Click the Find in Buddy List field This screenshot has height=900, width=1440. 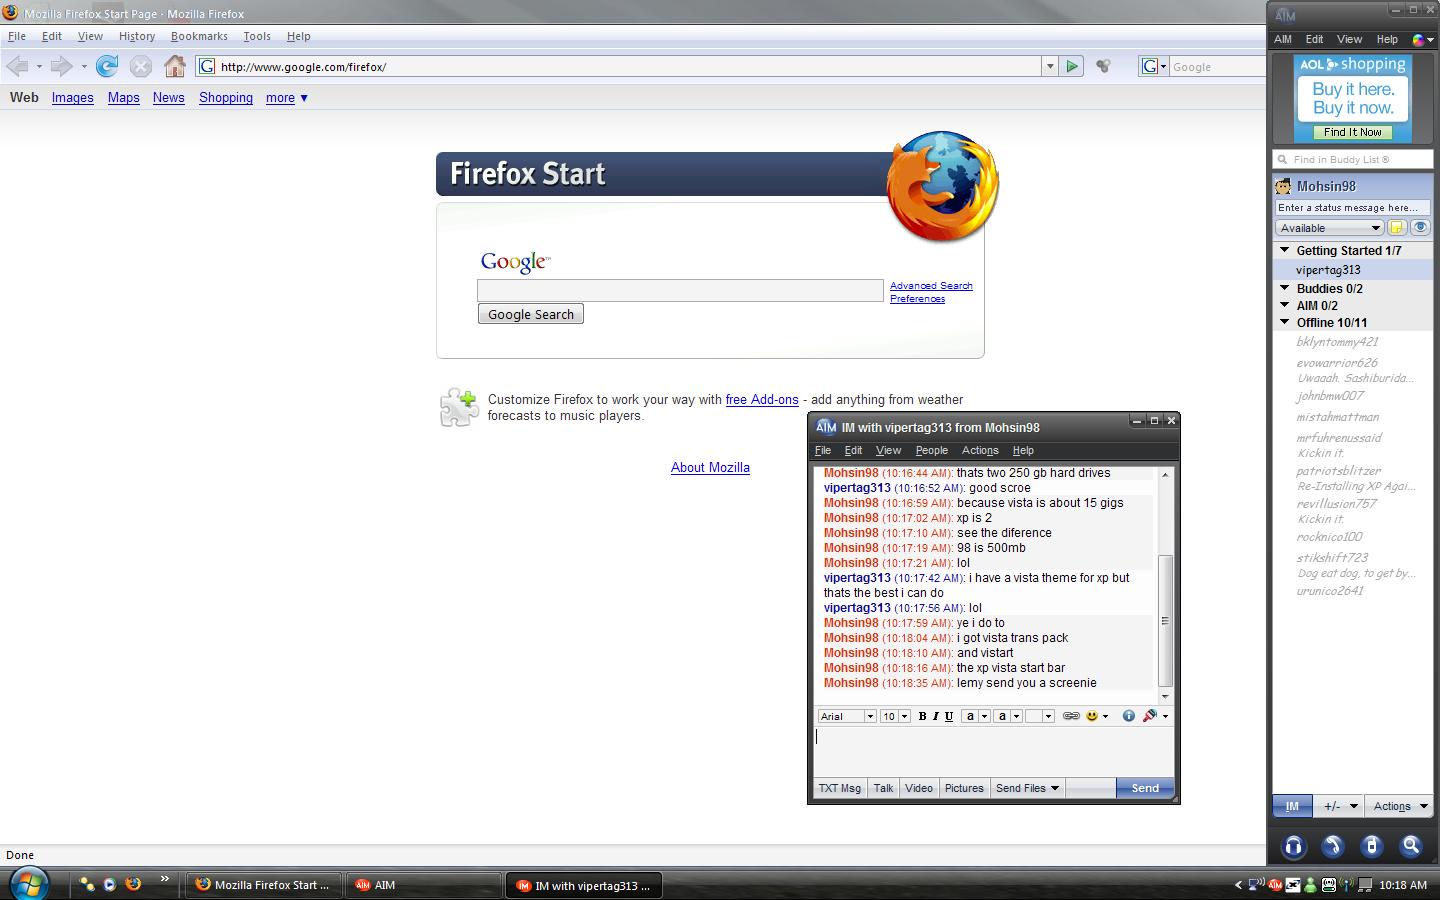[x=1353, y=159]
